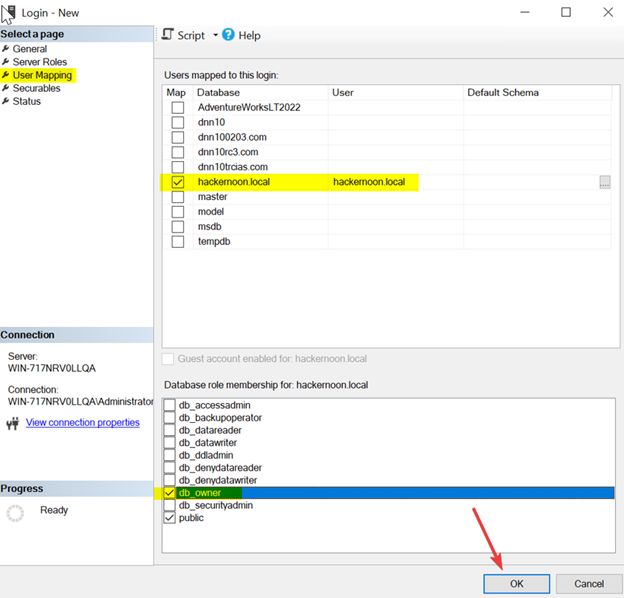Maximize the Login - New window
This screenshot has height=598, width=624.
click(566, 12)
